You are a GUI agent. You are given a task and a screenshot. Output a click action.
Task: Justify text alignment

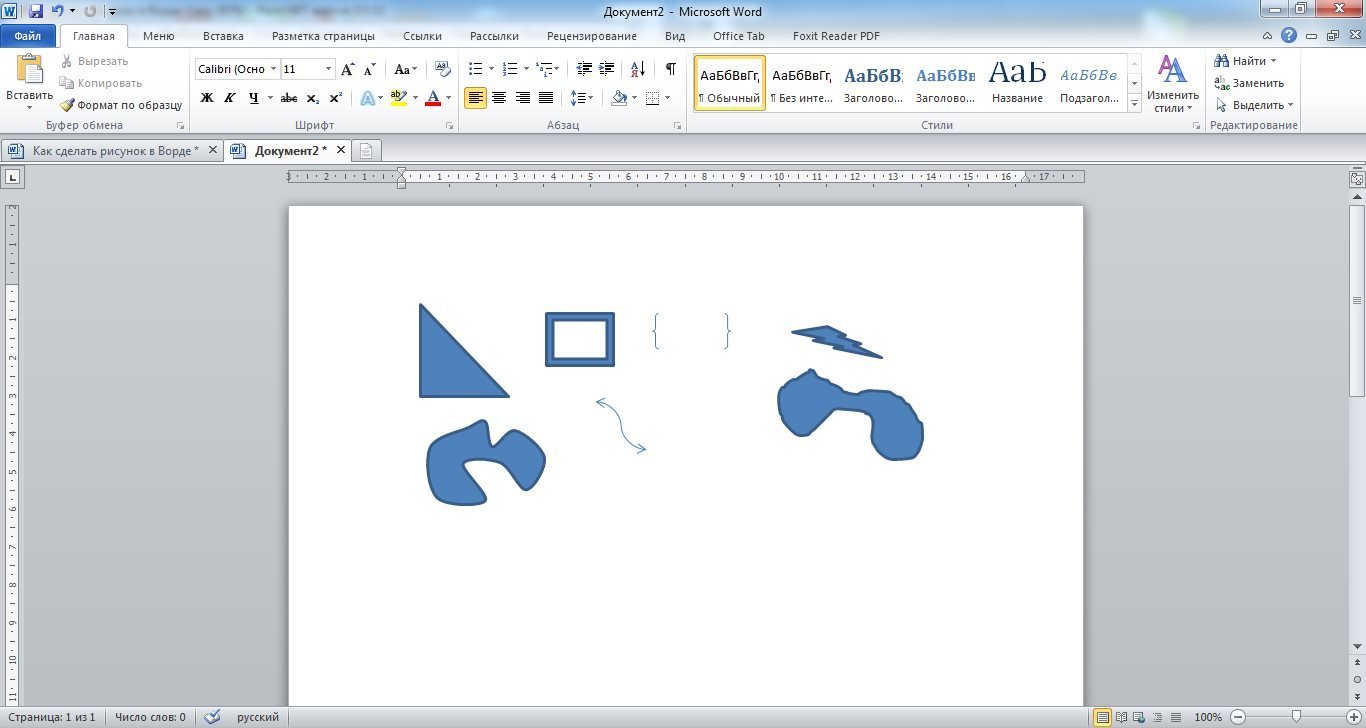546,98
